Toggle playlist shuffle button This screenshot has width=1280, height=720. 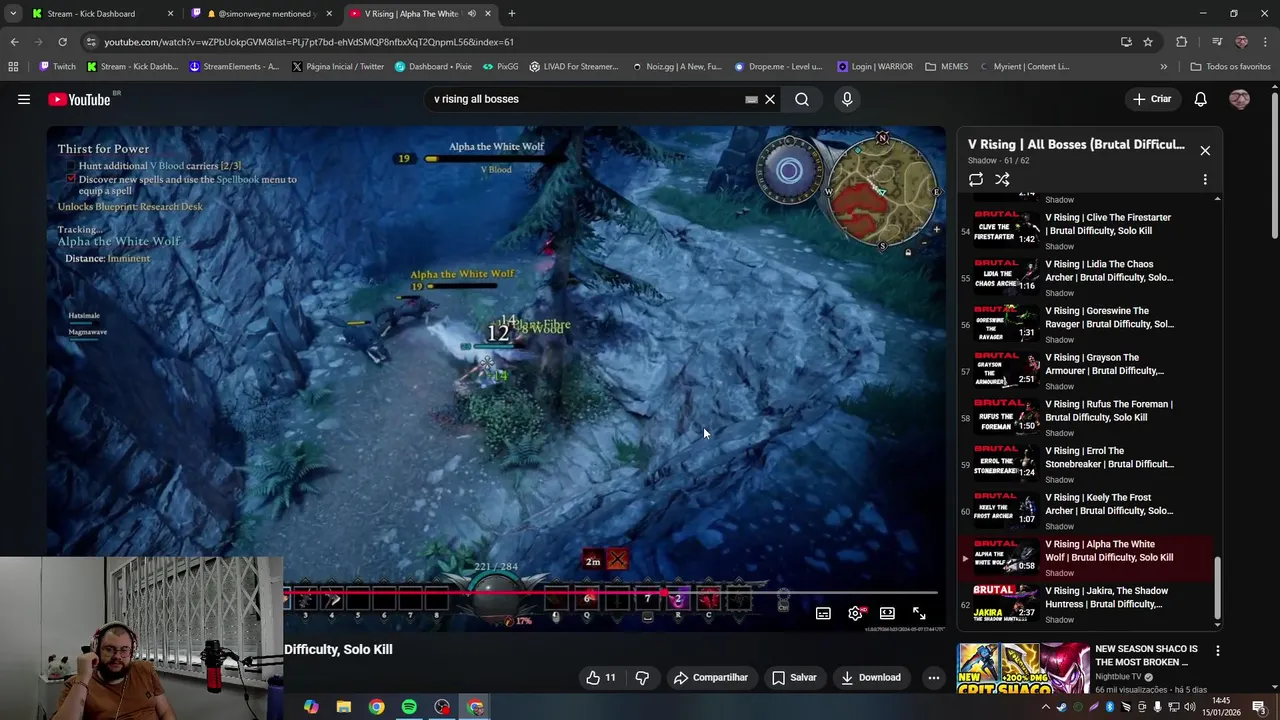pos(1002,180)
